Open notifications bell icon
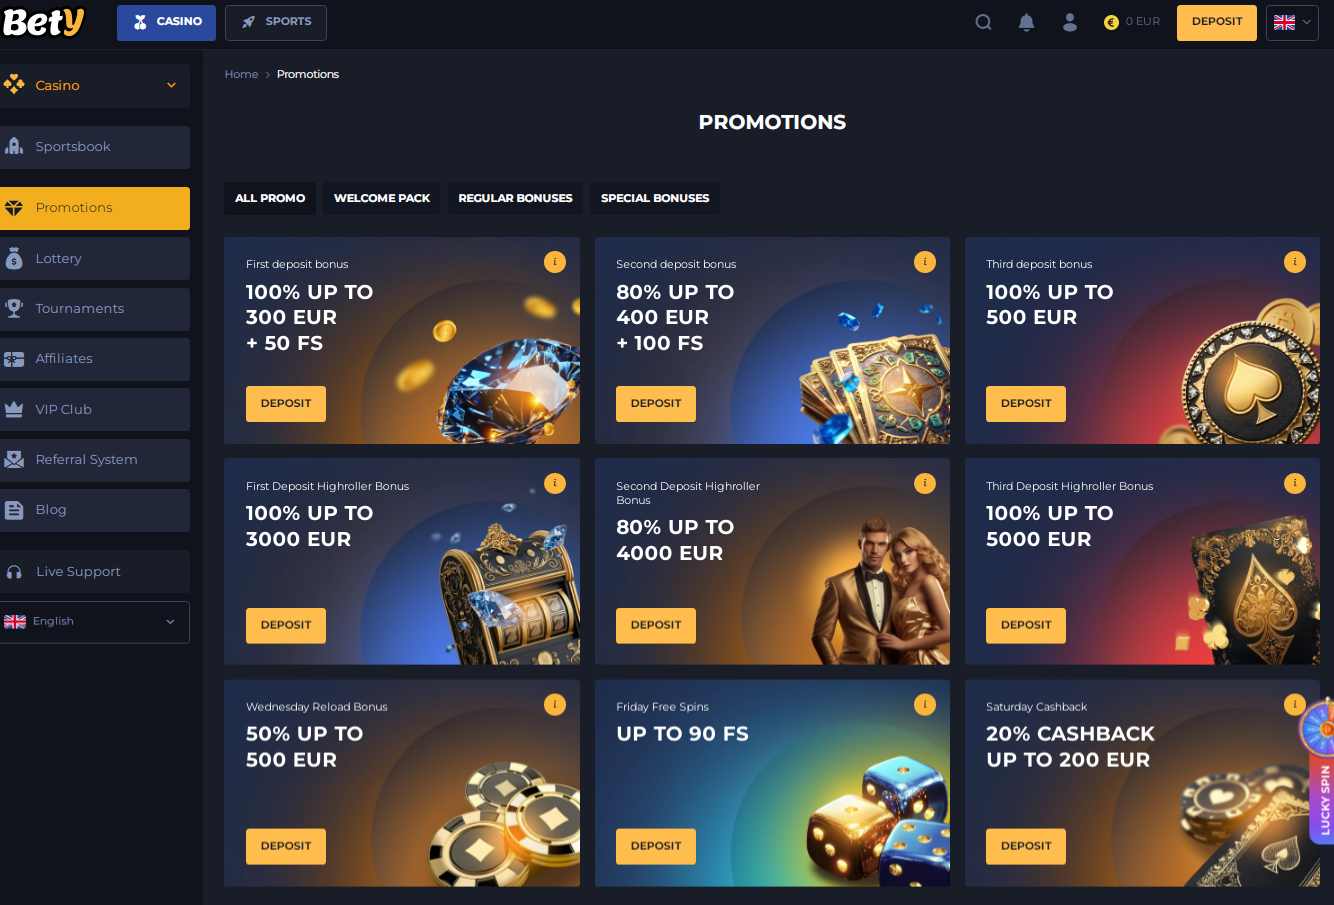 click(x=1026, y=22)
